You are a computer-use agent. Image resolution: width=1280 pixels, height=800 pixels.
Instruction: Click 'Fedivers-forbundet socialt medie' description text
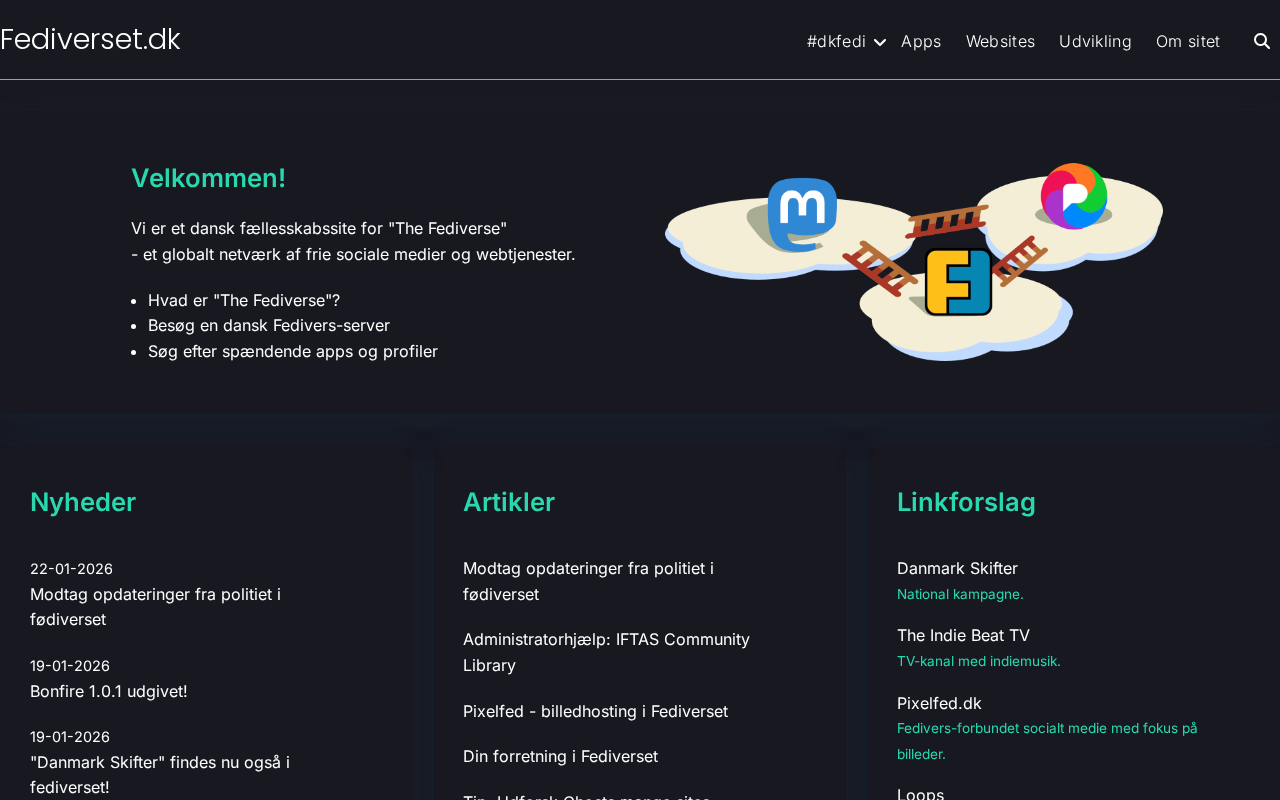(1047, 741)
